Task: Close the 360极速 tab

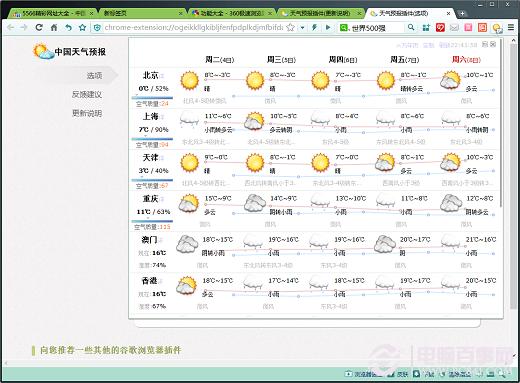Action: click(x=270, y=13)
